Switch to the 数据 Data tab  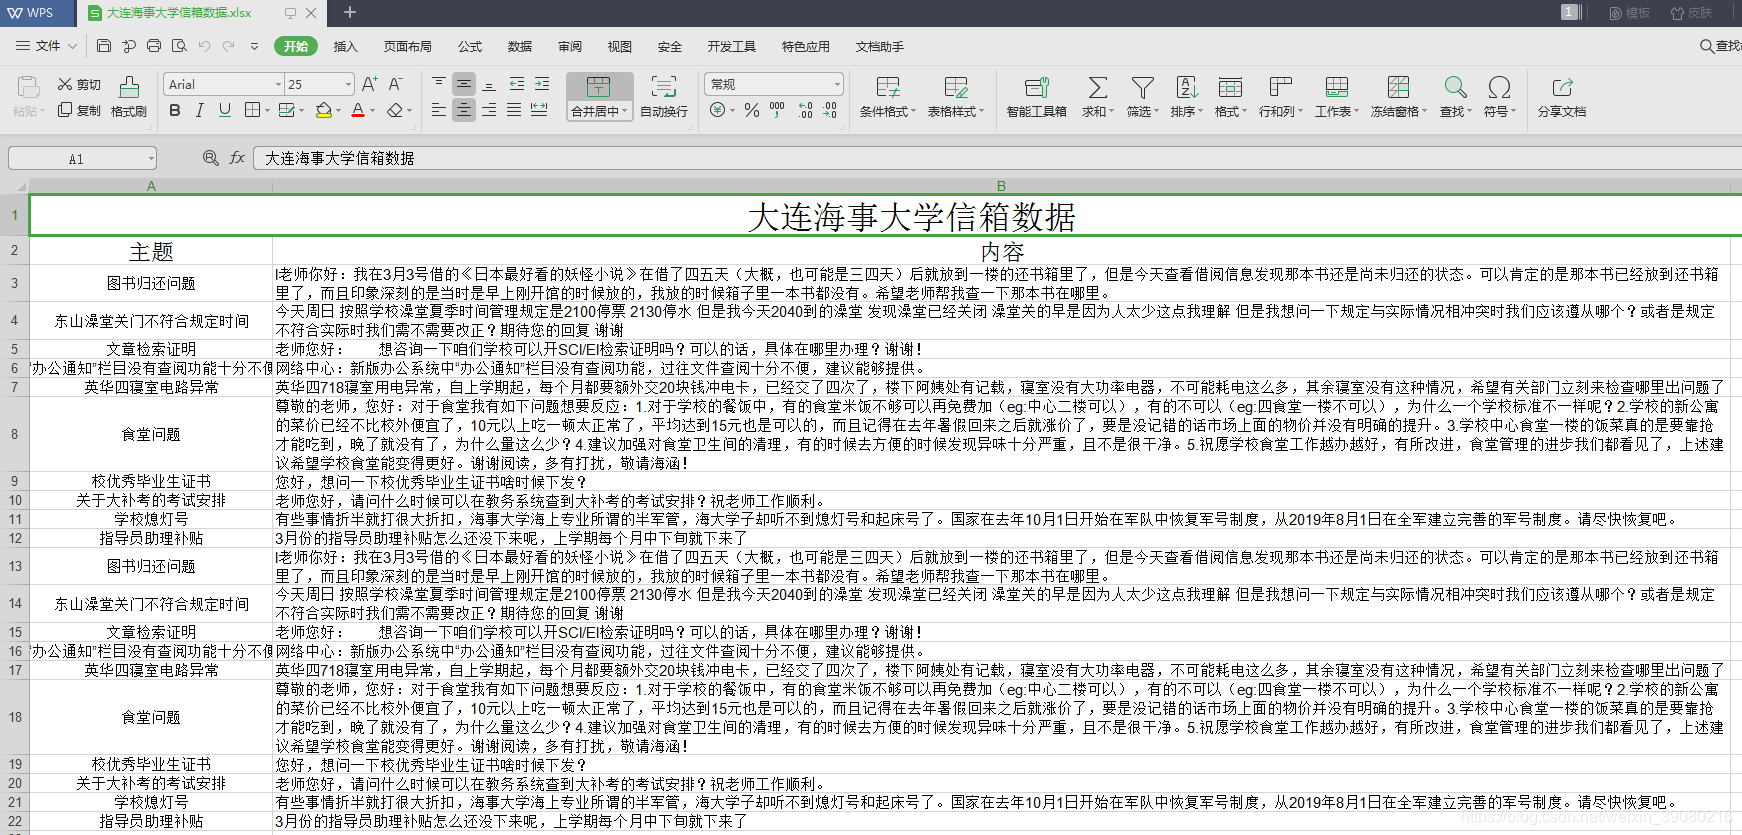[x=520, y=46]
